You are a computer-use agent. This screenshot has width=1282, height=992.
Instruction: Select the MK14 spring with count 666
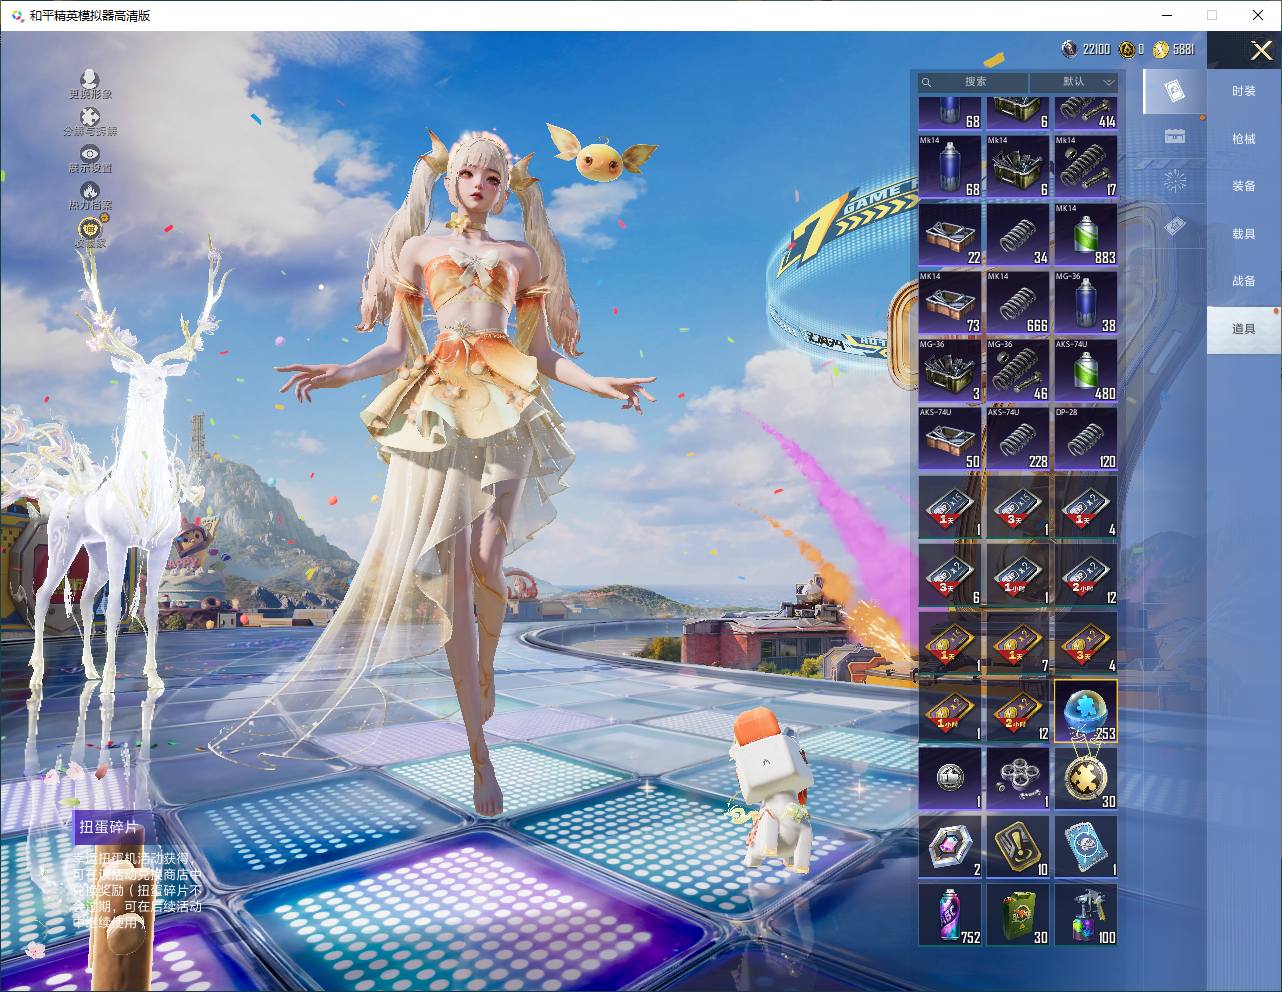coord(1018,302)
